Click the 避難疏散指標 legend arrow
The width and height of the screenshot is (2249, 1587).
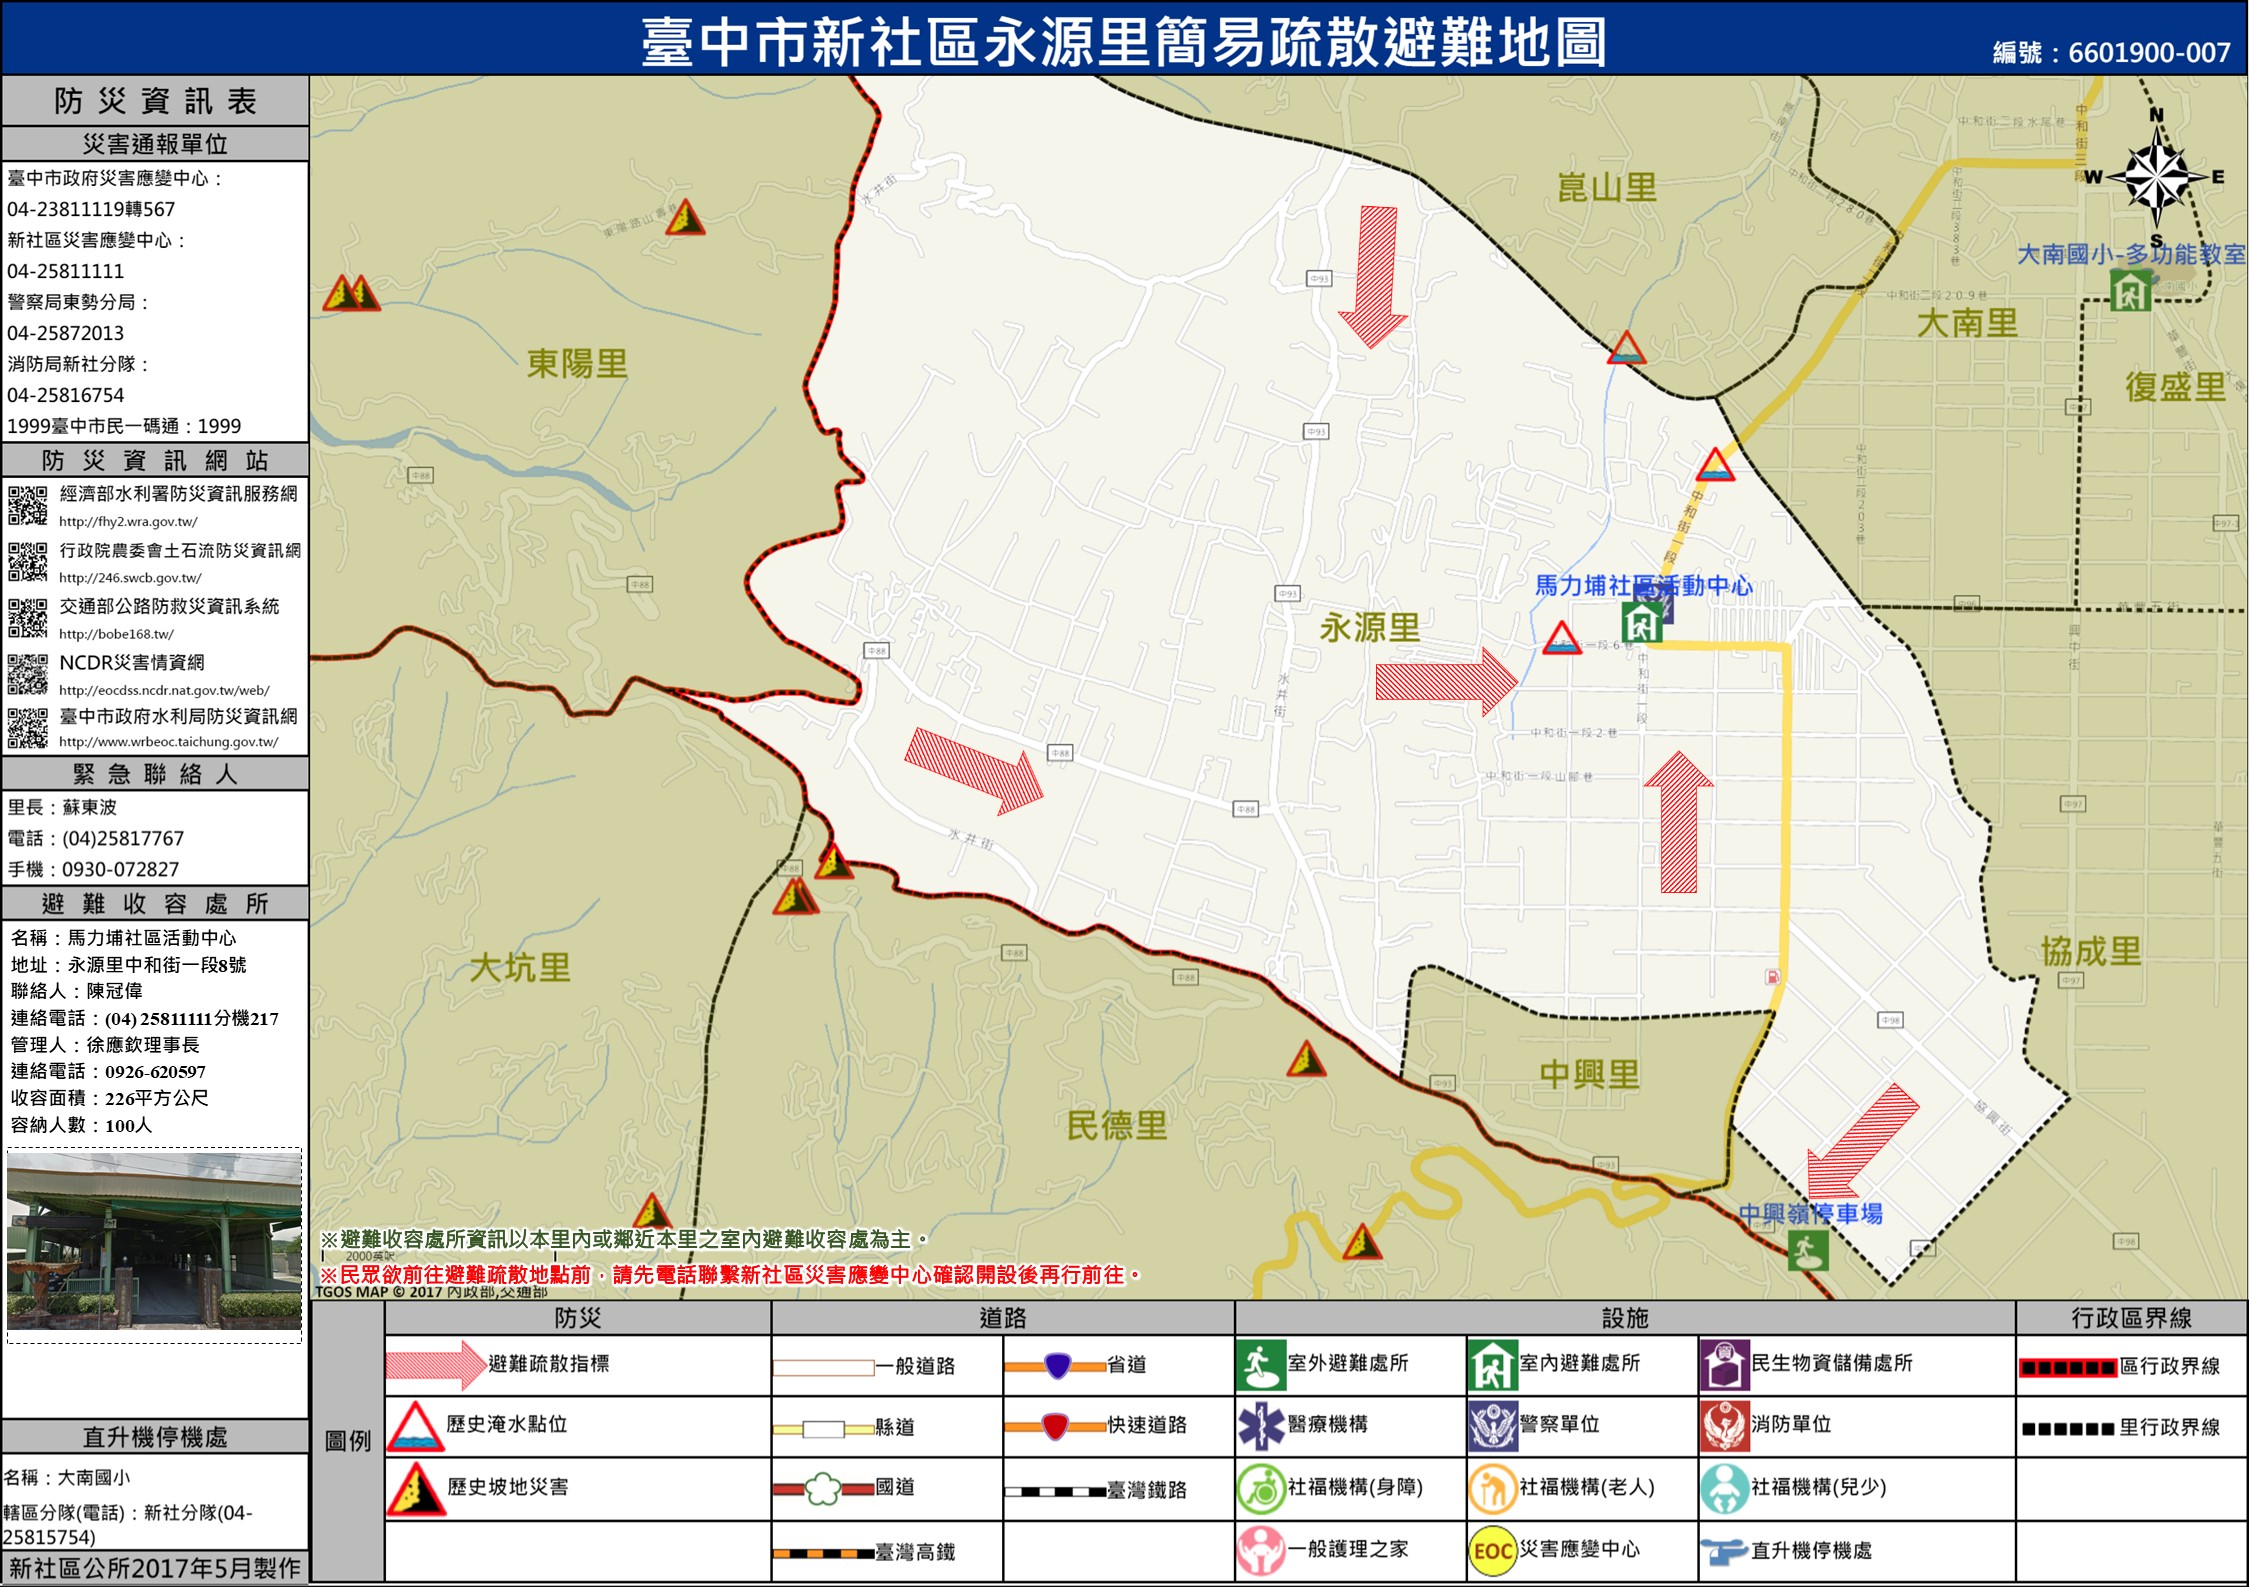[435, 1365]
